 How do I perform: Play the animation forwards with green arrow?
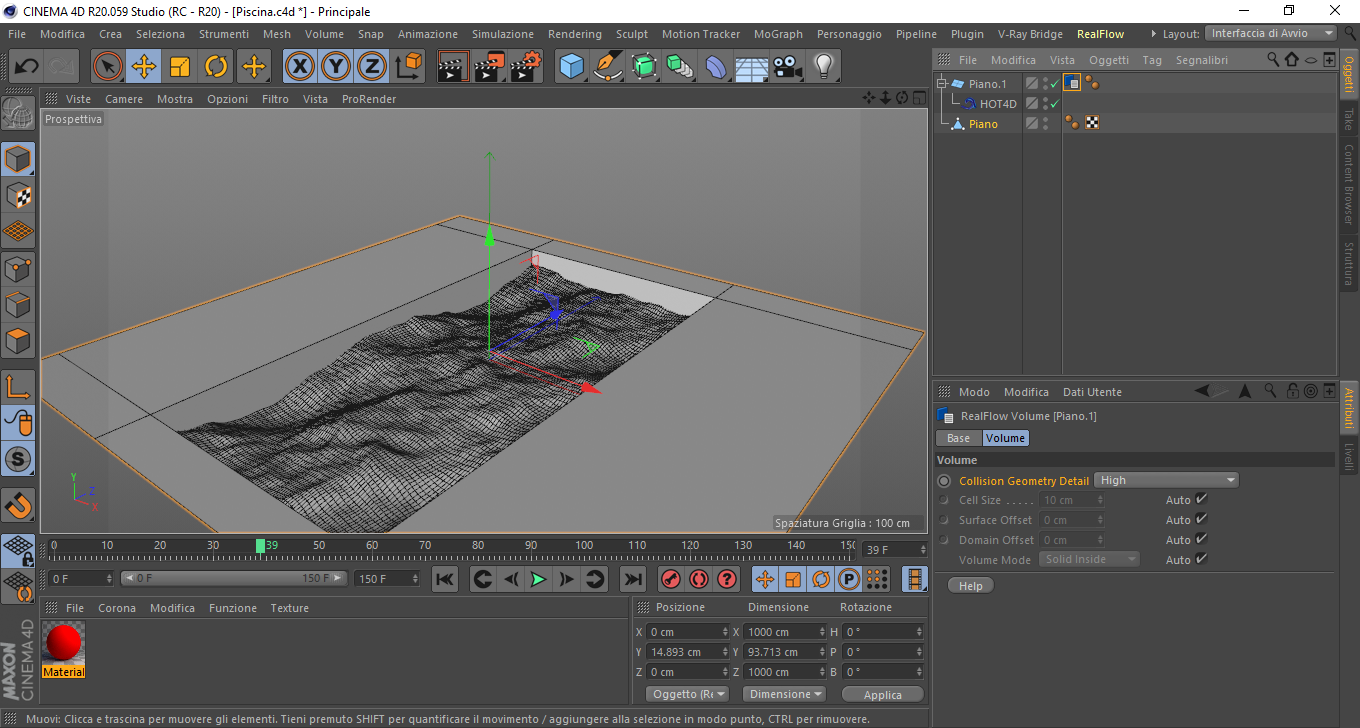click(x=539, y=579)
